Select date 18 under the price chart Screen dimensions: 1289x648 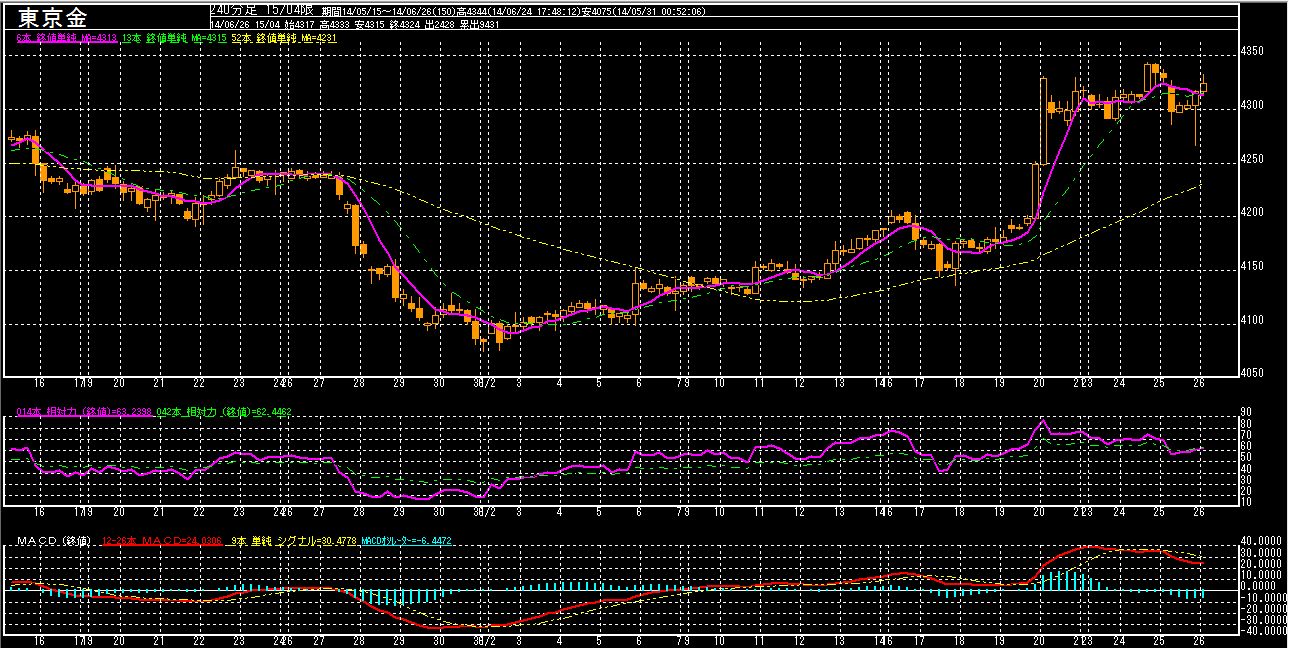960,384
